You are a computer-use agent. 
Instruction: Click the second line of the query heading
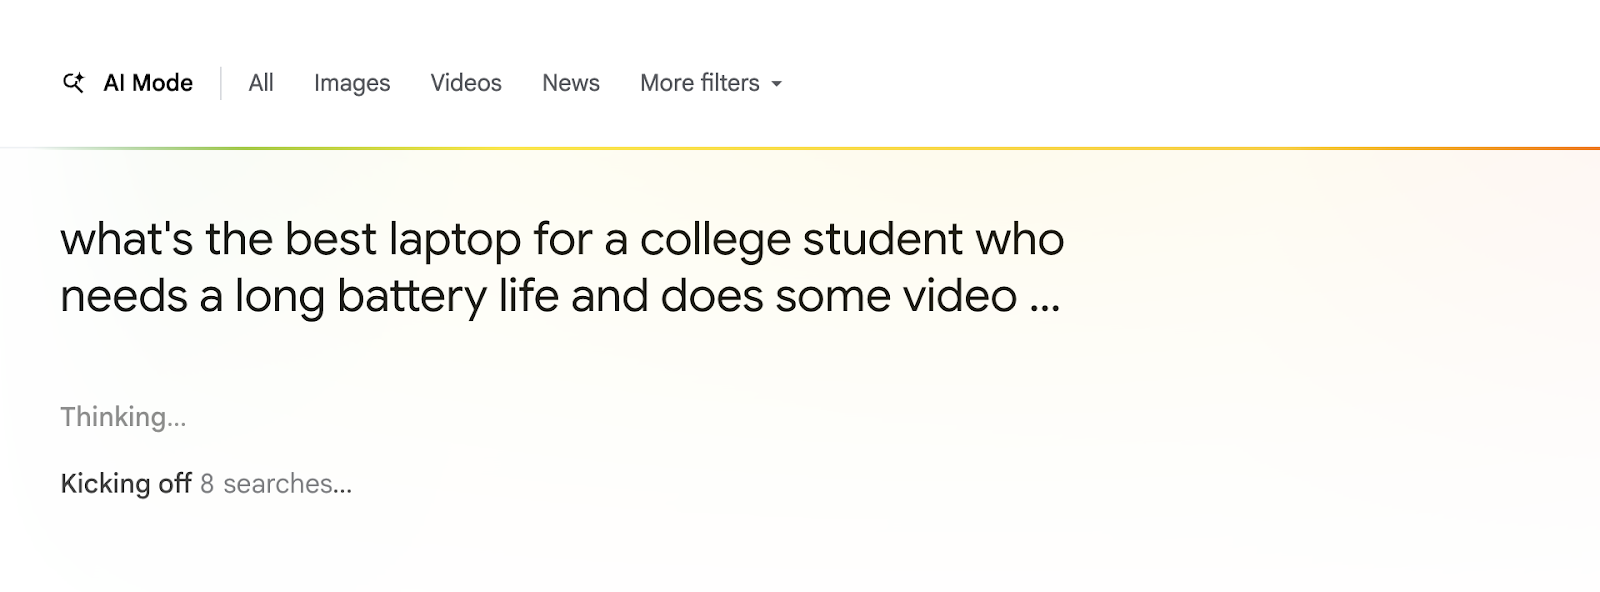point(538,297)
